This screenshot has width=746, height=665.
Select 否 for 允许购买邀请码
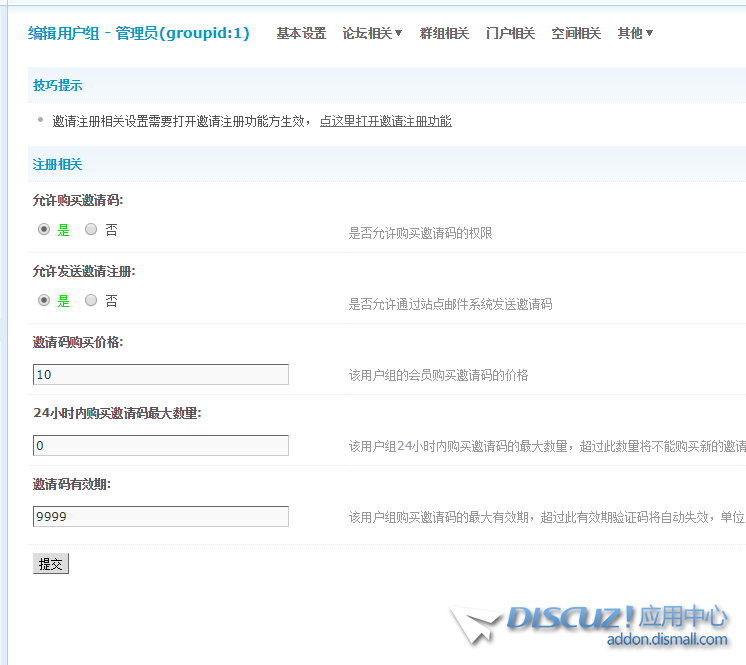[x=91, y=229]
